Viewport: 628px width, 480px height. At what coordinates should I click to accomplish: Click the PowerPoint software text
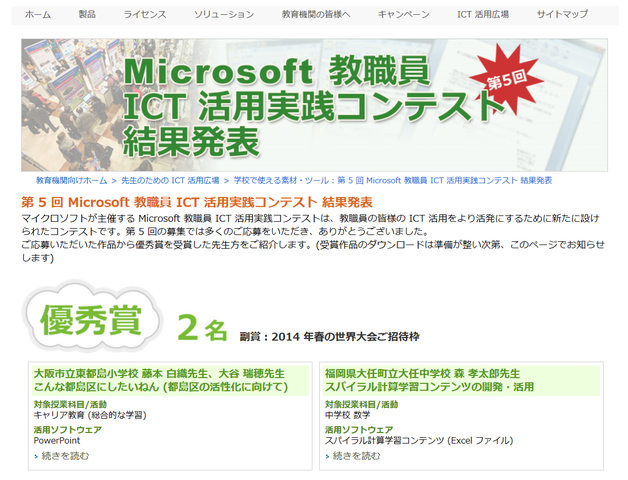[57, 440]
